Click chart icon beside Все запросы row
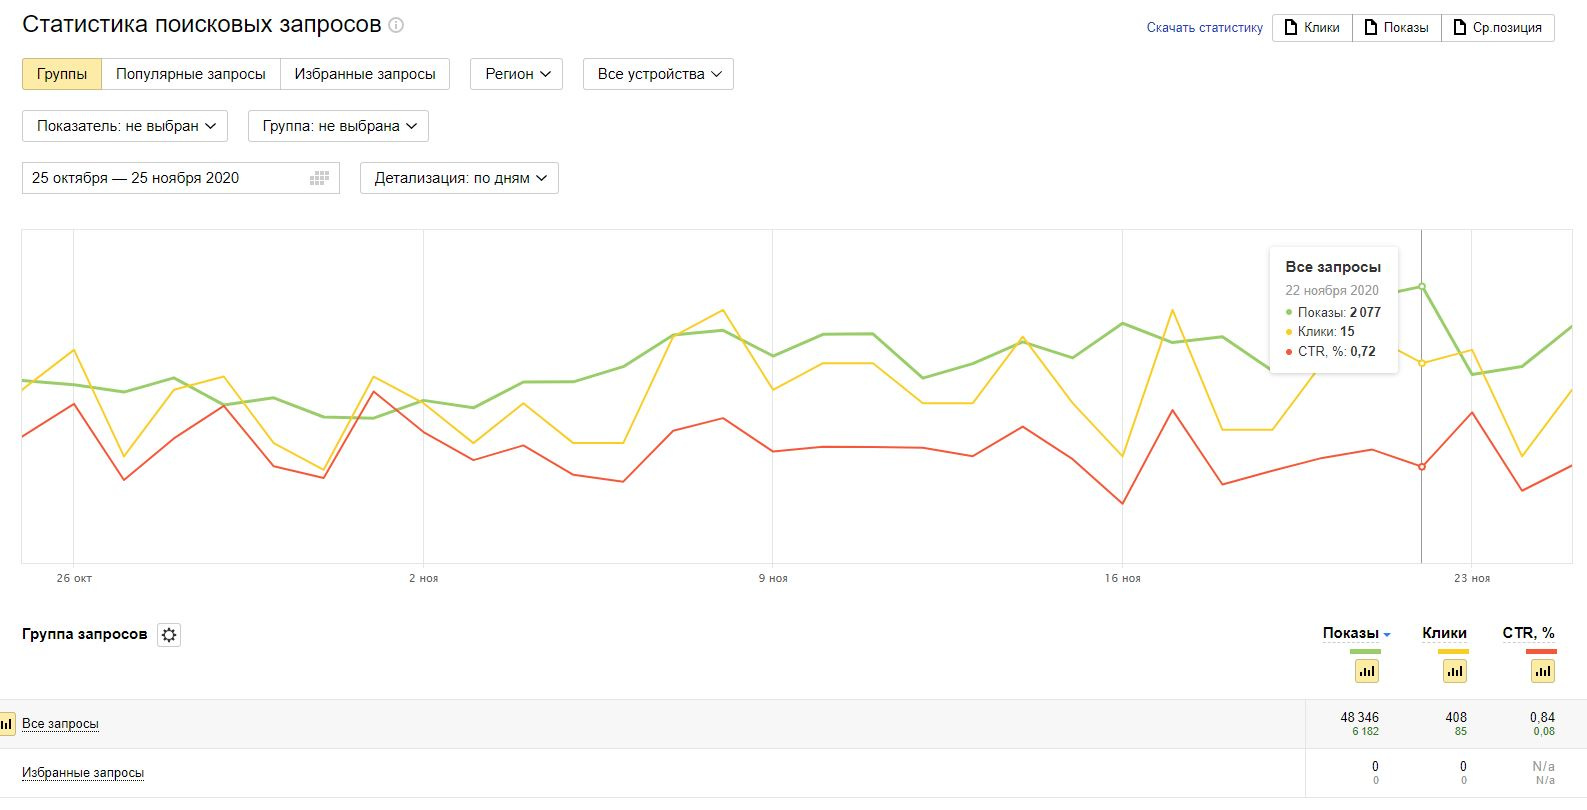The image size is (1587, 810). [7, 723]
